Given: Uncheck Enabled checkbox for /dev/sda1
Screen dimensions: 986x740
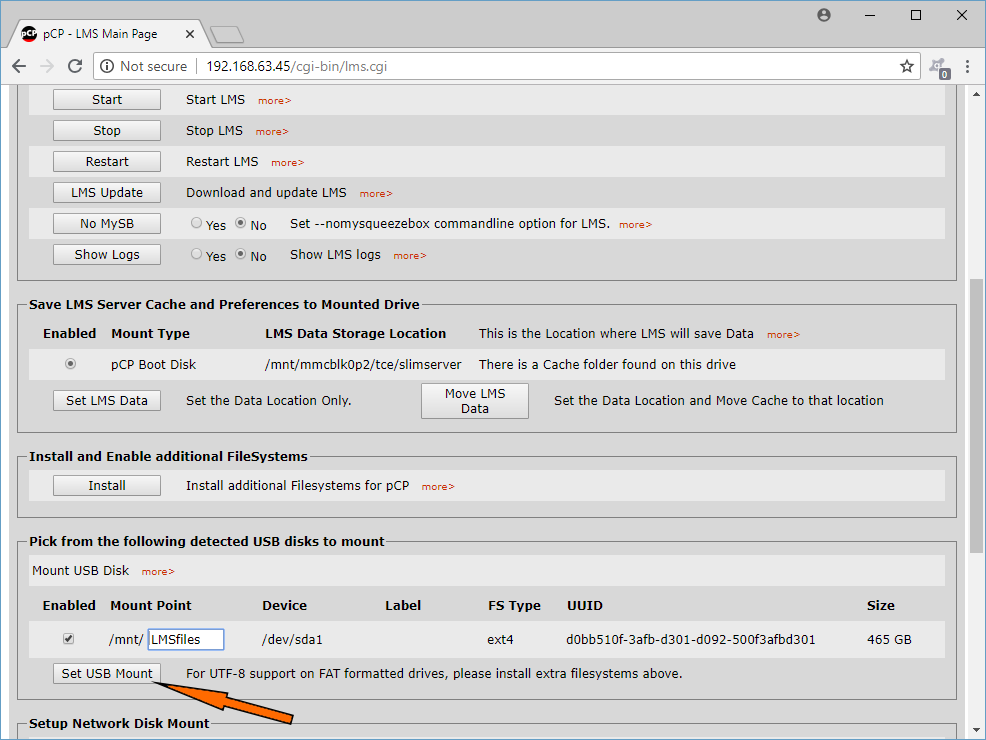Looking at the screenshot, I should pos(69,639).
